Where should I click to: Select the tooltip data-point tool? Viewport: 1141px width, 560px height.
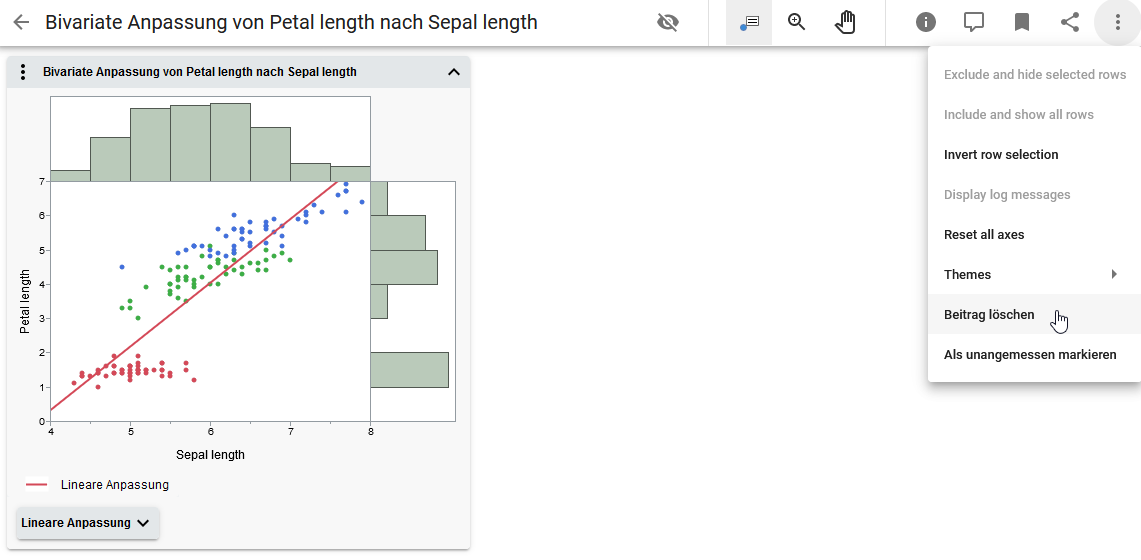tap(749, 22)
